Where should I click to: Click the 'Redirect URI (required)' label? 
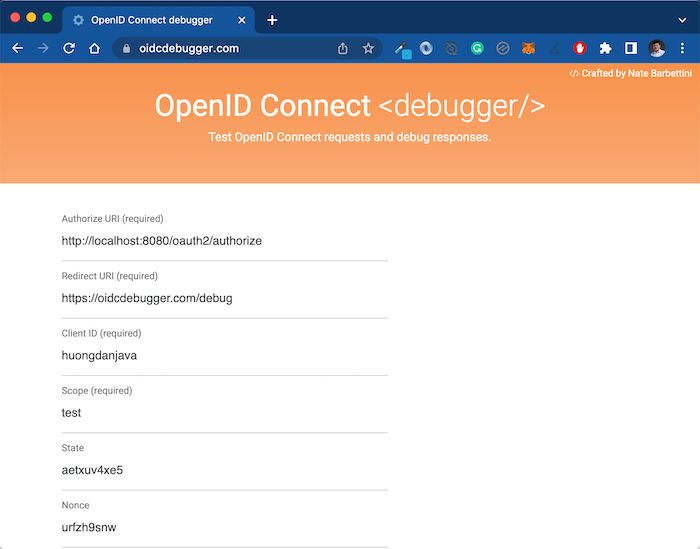(110, 276)
